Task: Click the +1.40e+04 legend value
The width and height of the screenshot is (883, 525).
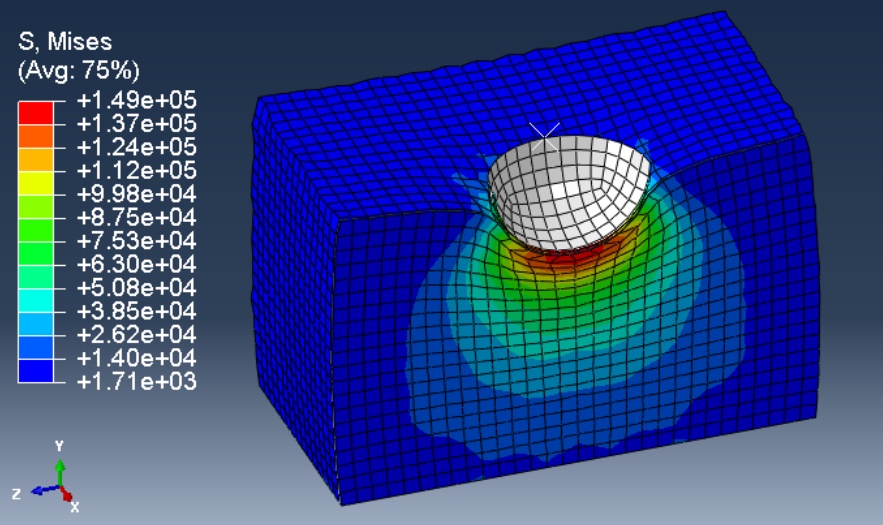Action: pyautogui.click(x=136, y=358)
